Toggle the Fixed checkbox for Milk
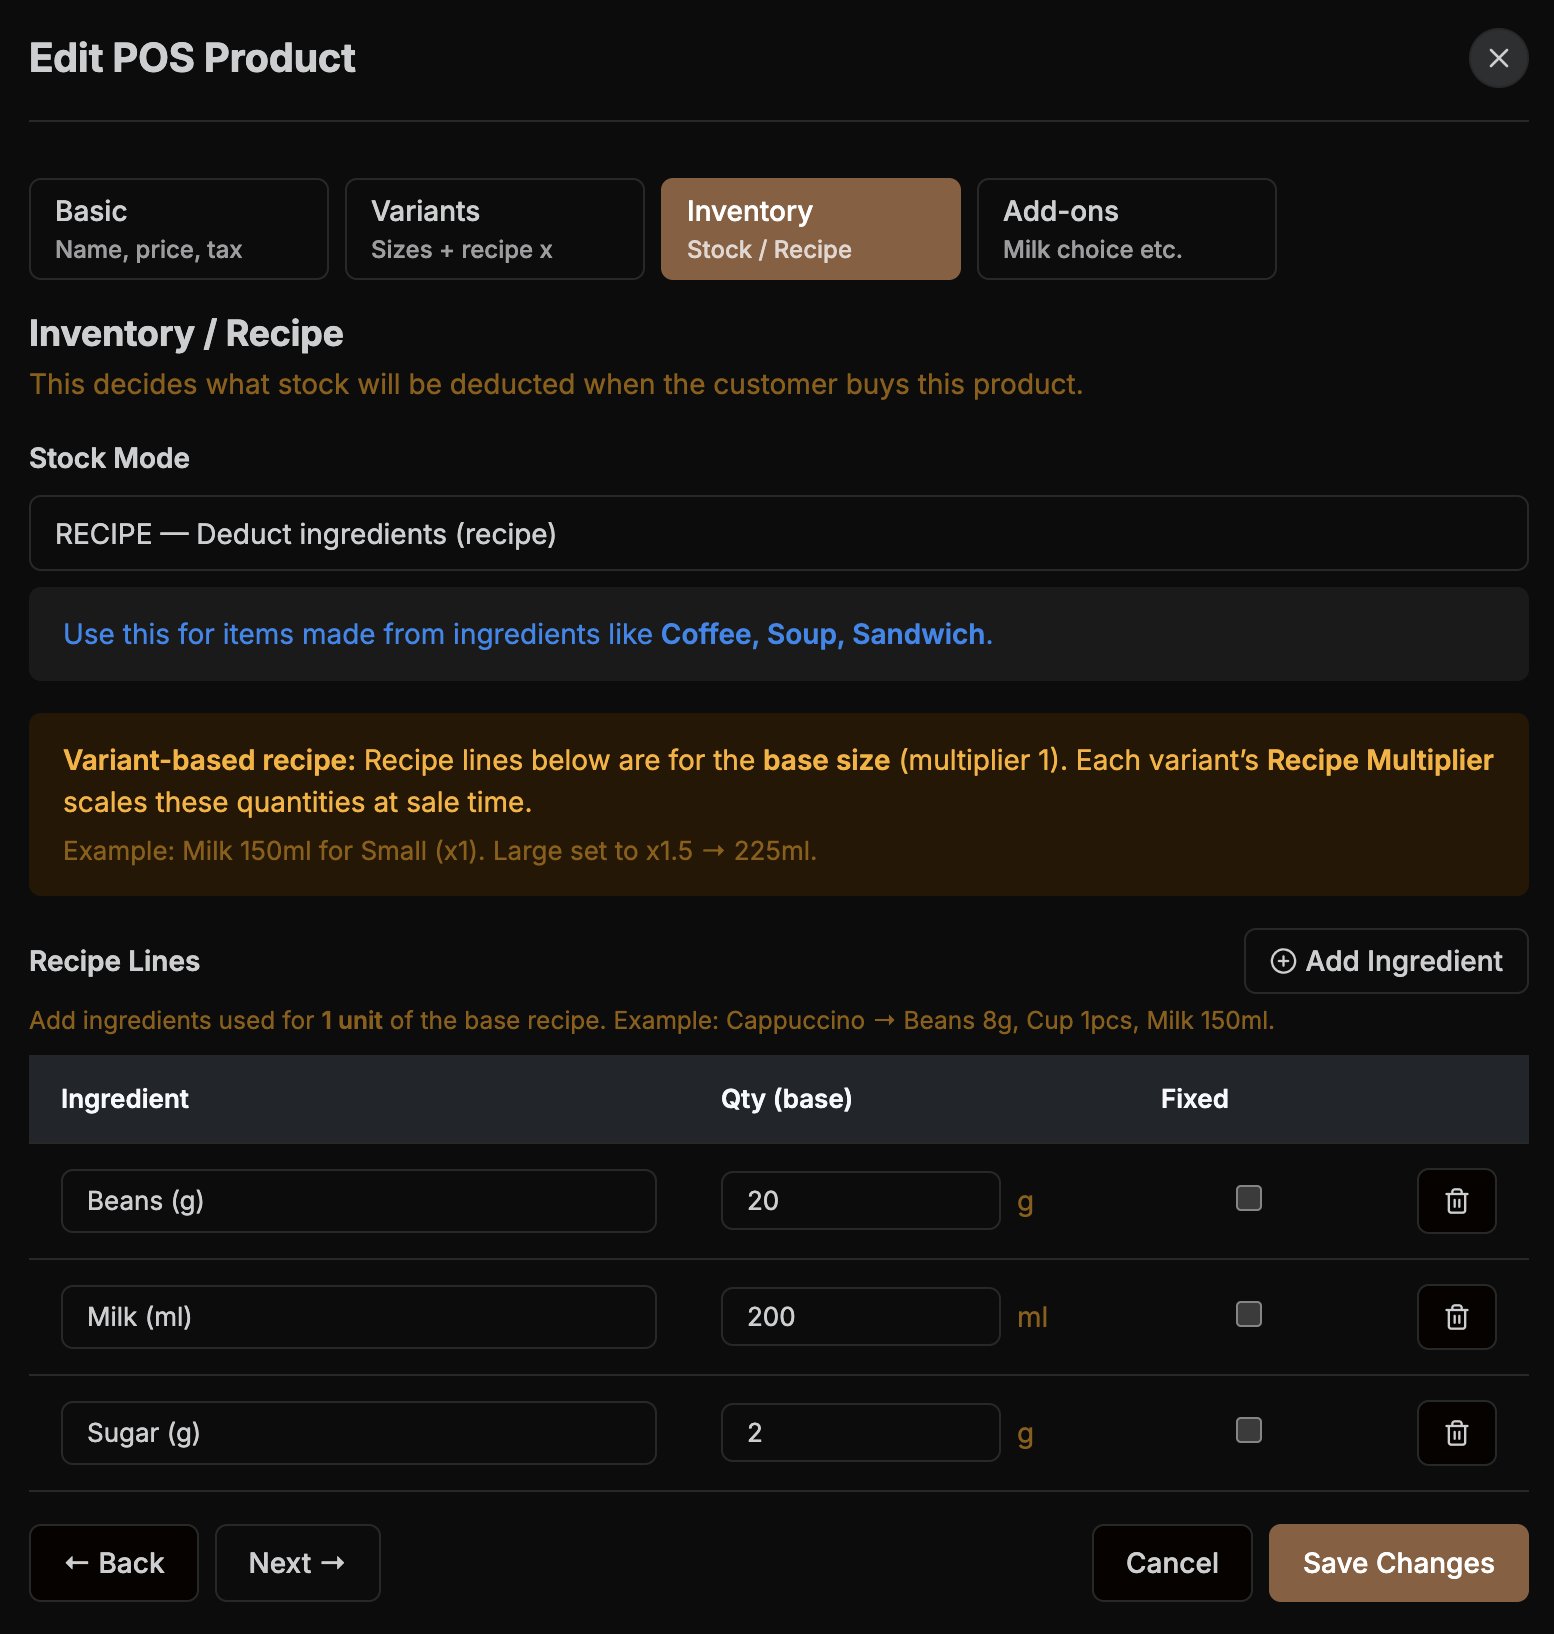The height and width of the screenshot is (1634, 1554). click(x=1248, y=1314)
